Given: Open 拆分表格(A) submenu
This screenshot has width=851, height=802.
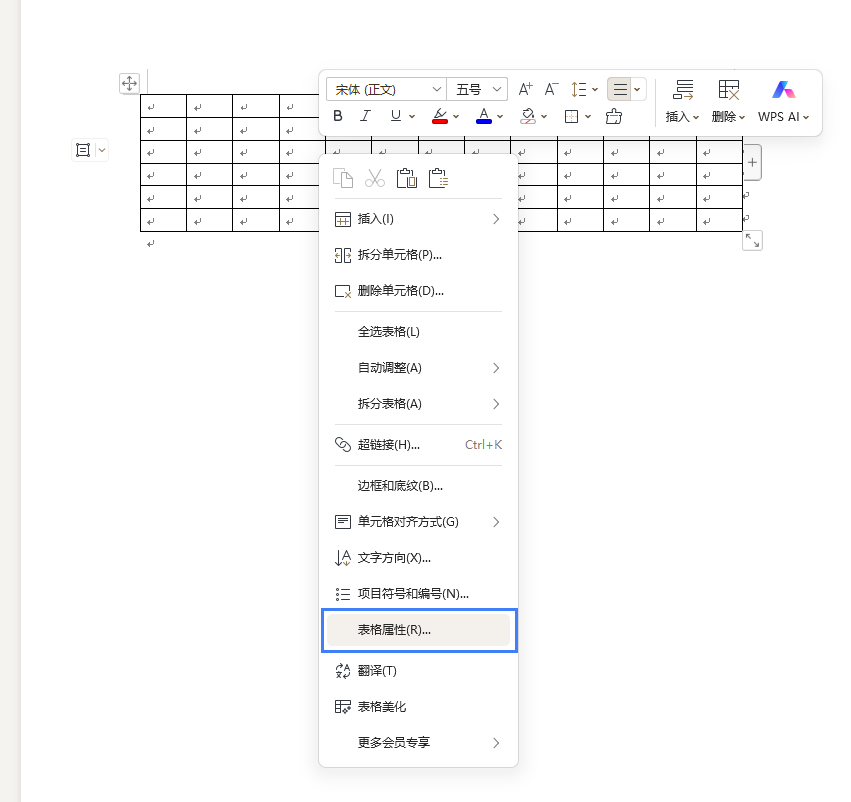Looking at the screenshot, I should pos(418,404).
